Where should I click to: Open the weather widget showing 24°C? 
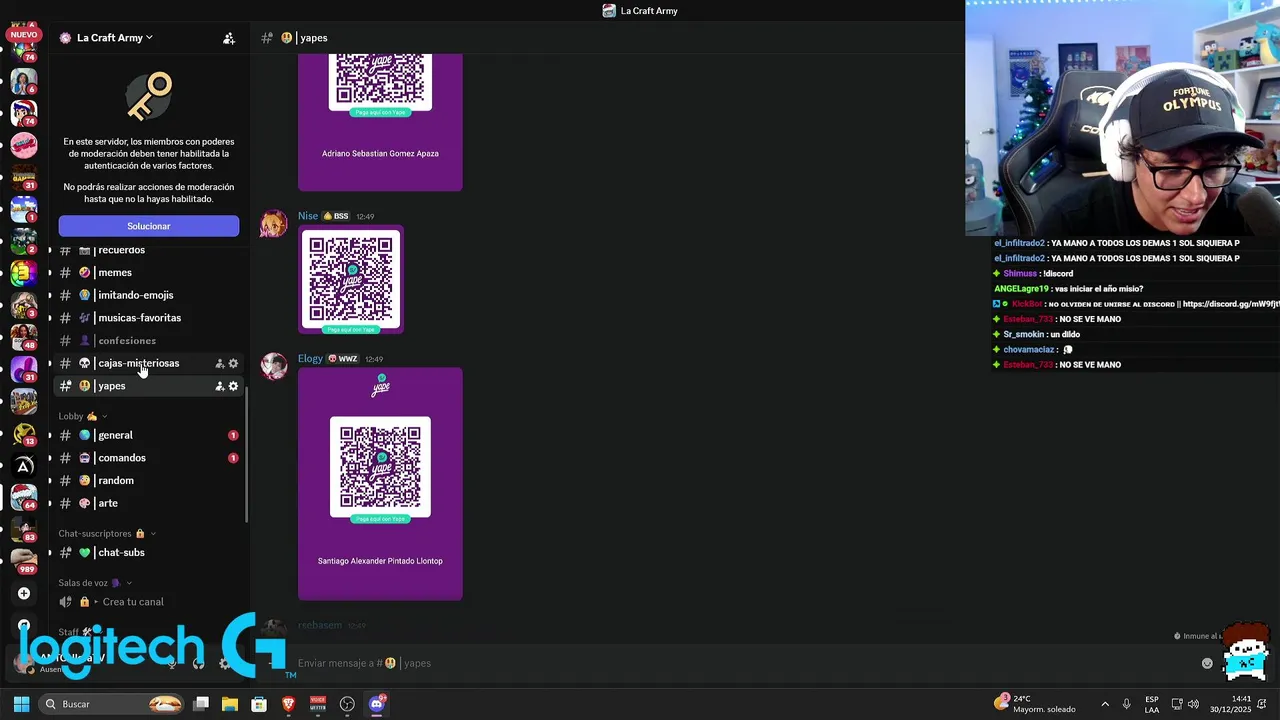click(x=1035, y=704)
